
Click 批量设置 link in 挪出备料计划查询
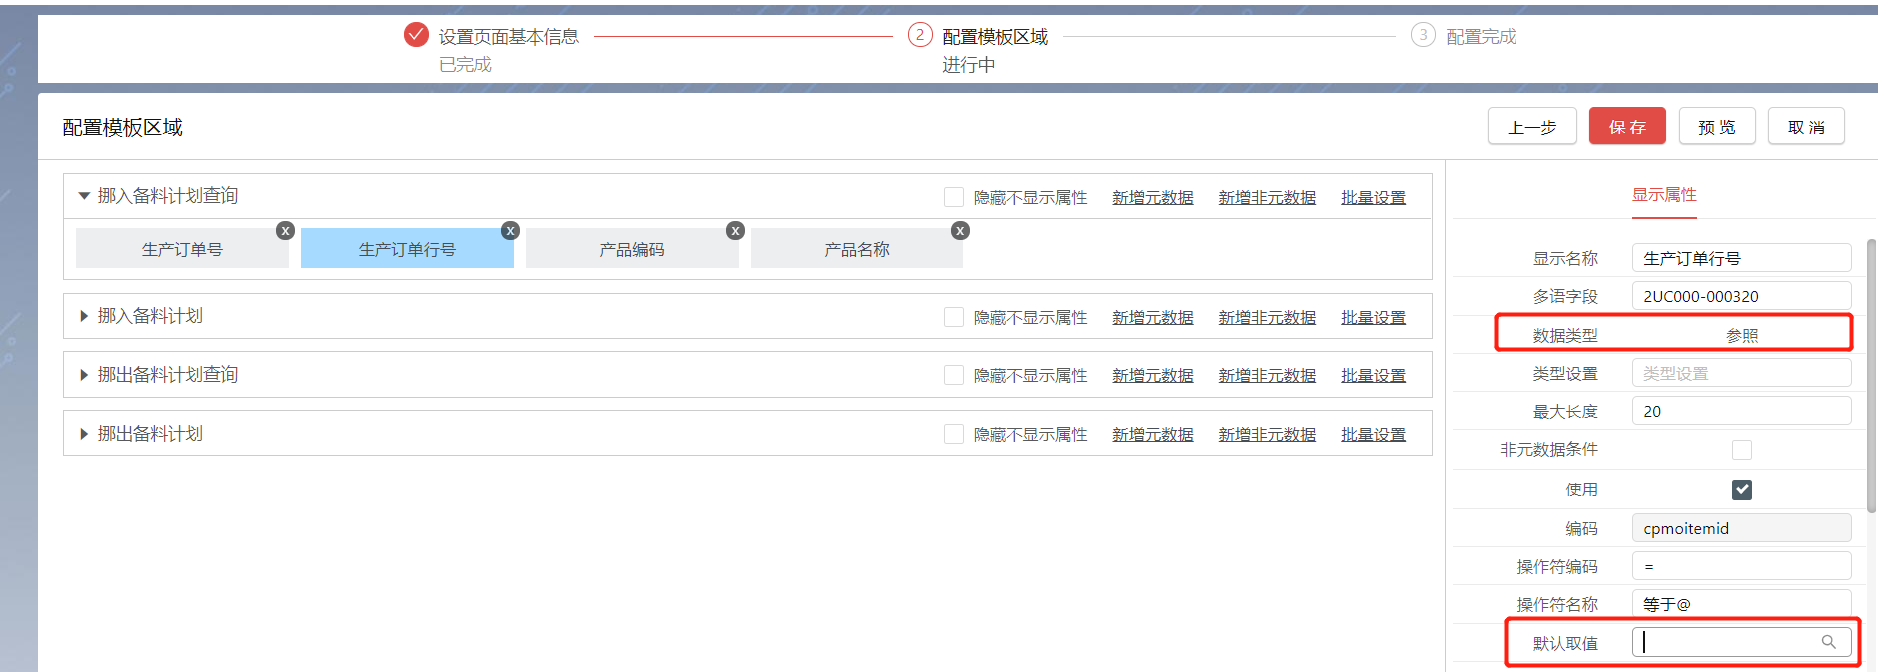tap(1373, 375)
